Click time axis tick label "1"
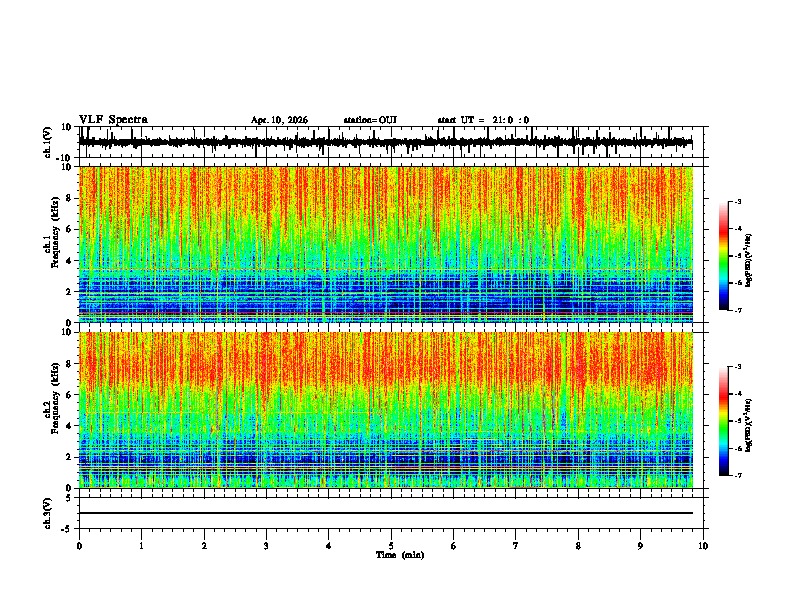792x612 pixels. click(141, 546)
